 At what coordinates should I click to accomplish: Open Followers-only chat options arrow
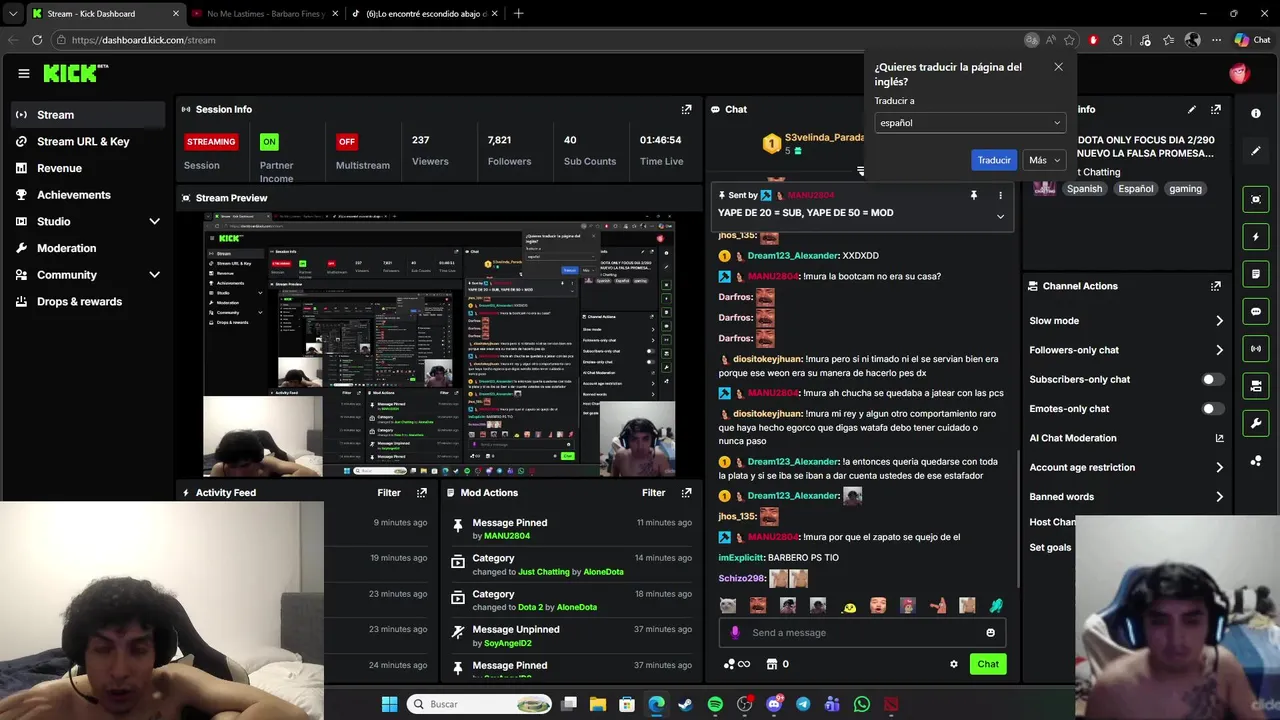[x=1219, y=350]
